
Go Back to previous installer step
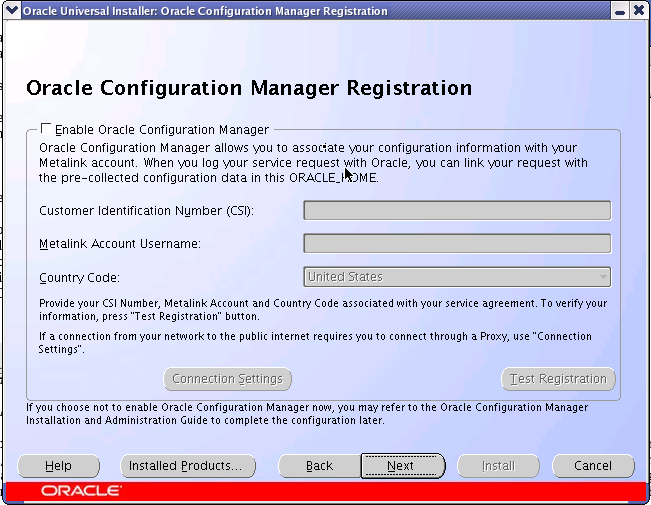(319, 466)
